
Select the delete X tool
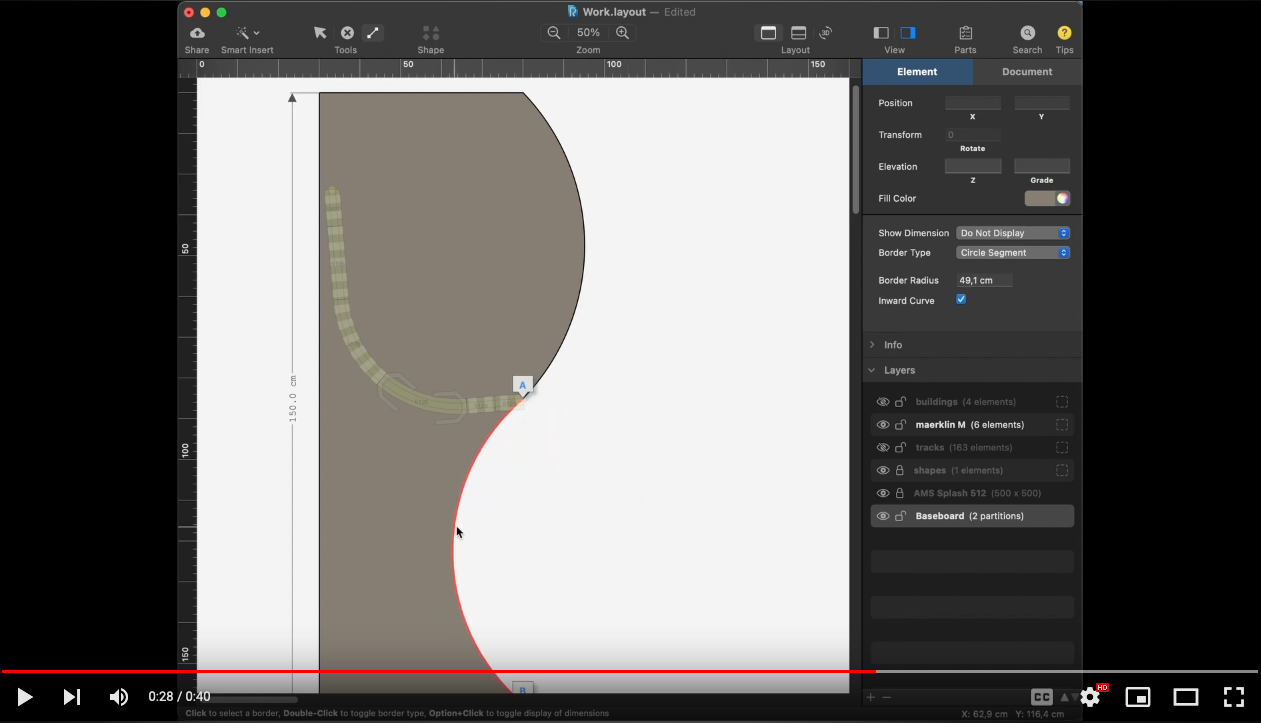[x=347, y=33]
